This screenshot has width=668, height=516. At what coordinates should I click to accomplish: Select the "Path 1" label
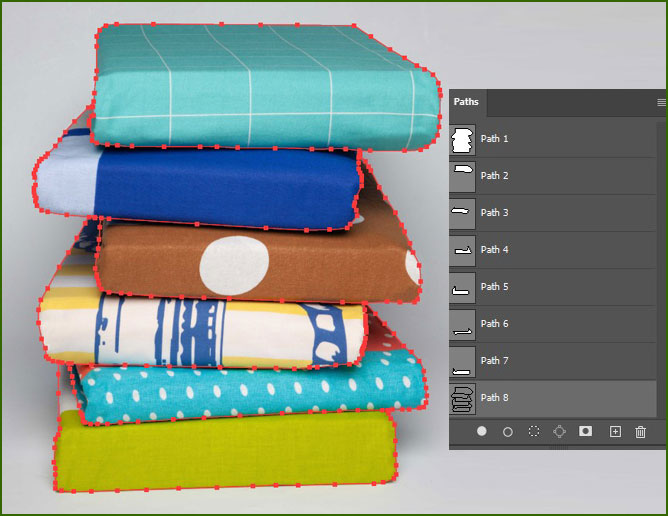[x=495, y=138]
